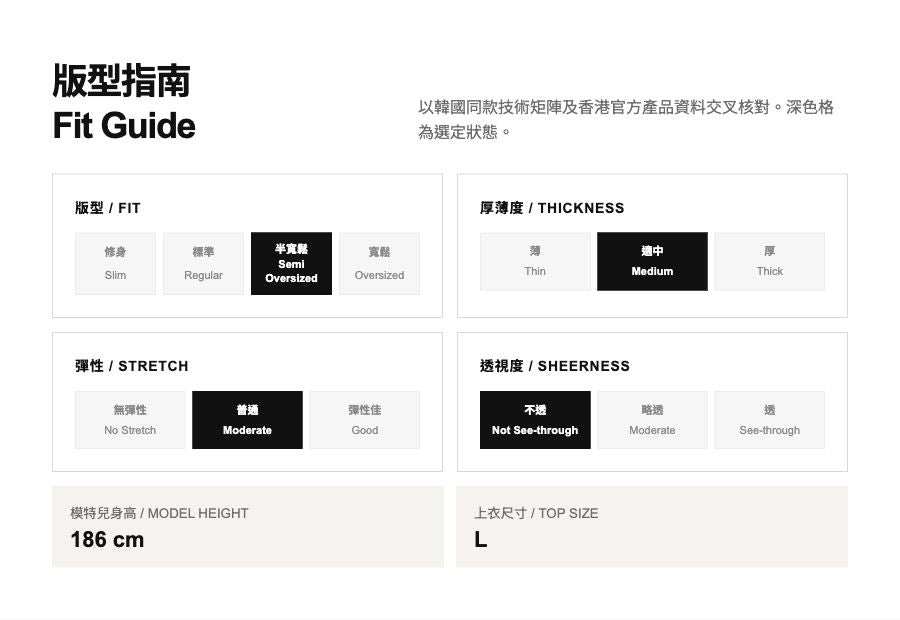Select Thin thickness option
This screenshot has height=620, width=900.
click(535, 261)
